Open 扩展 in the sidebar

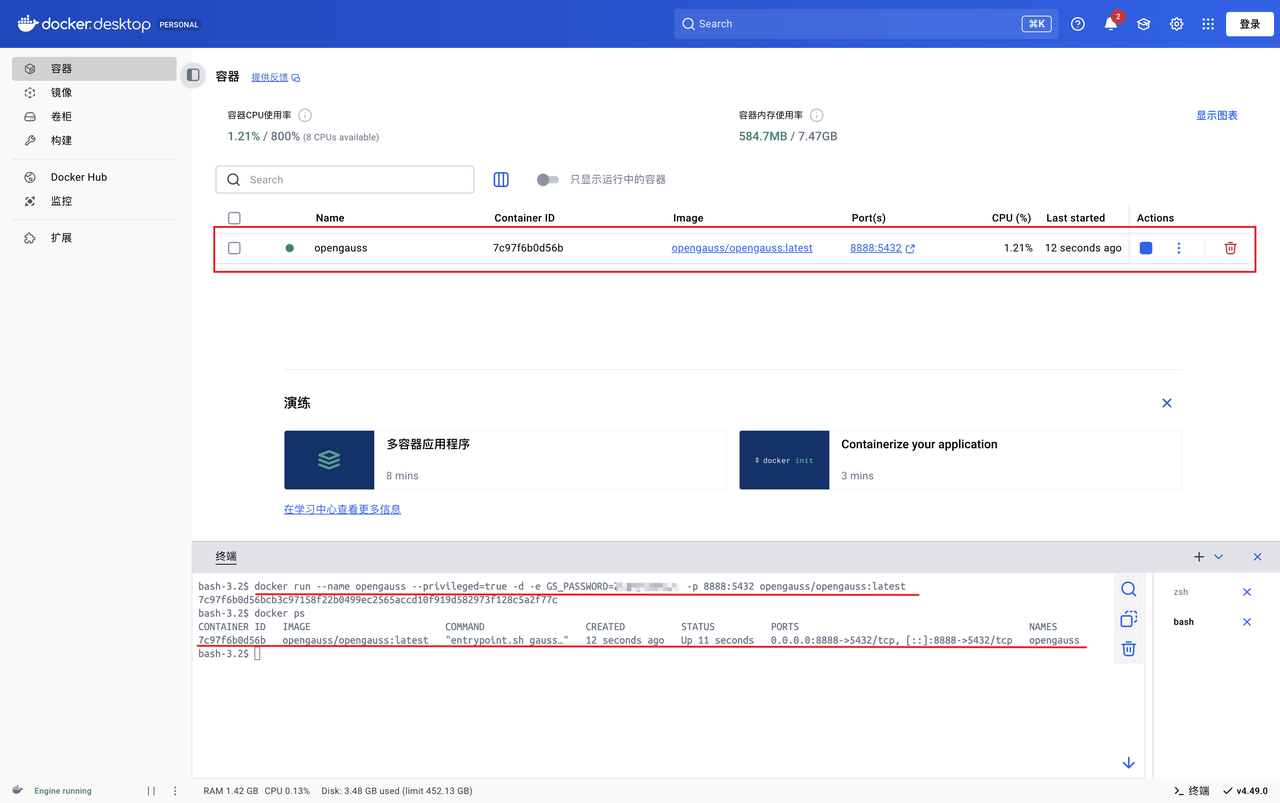click(94, 238)
